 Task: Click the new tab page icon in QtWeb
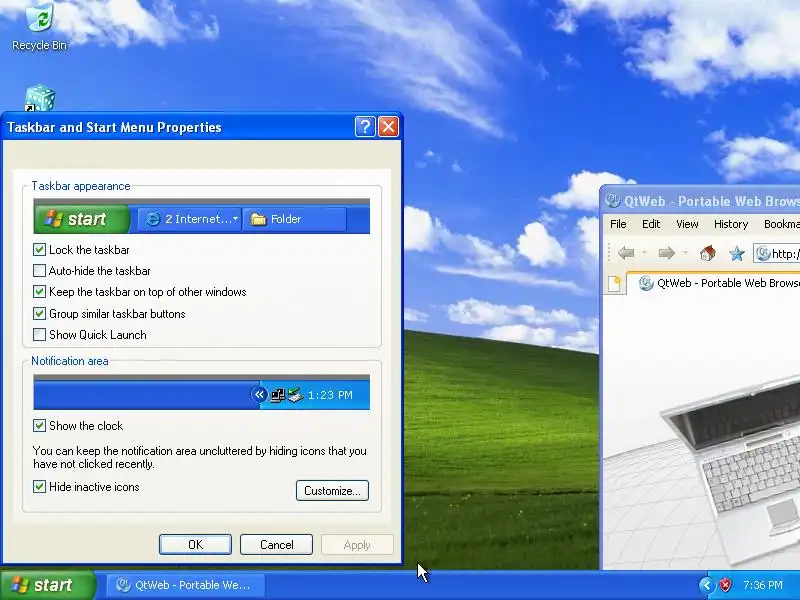(x=615, y=284)
